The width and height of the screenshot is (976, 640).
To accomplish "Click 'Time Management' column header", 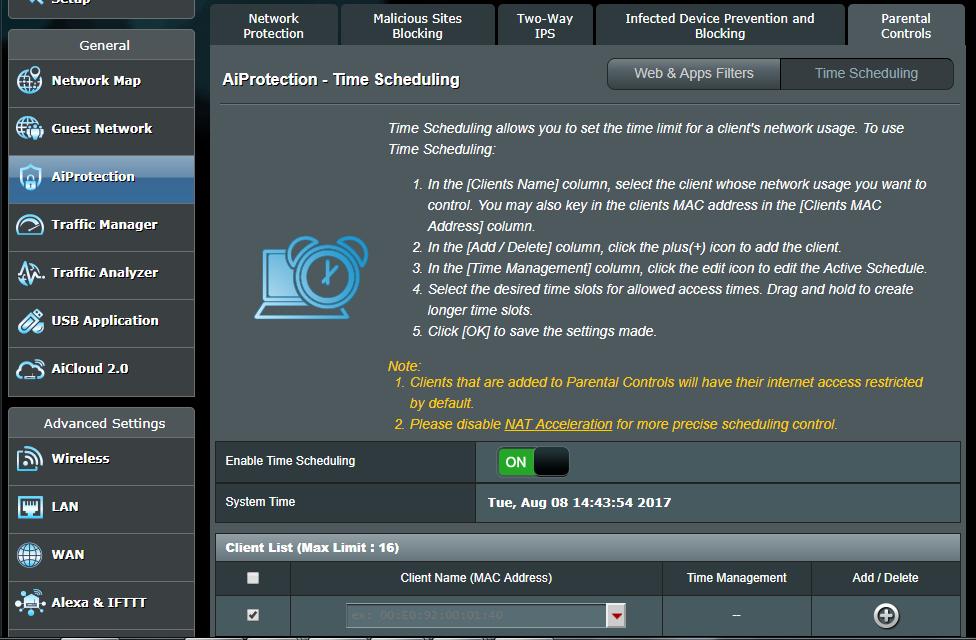I will tap(736, 578).
